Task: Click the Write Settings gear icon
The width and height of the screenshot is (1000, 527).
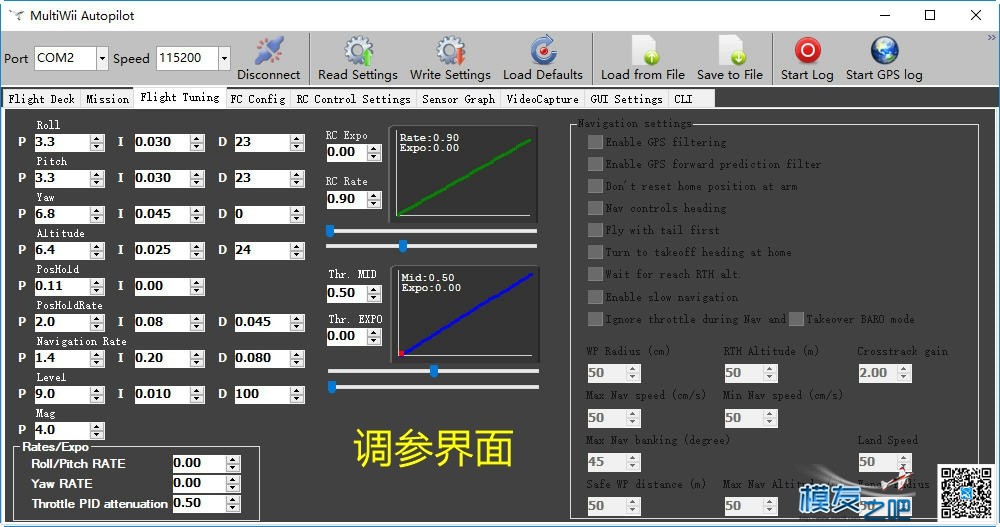Action: pyautogui.click(x=450, y=50)
